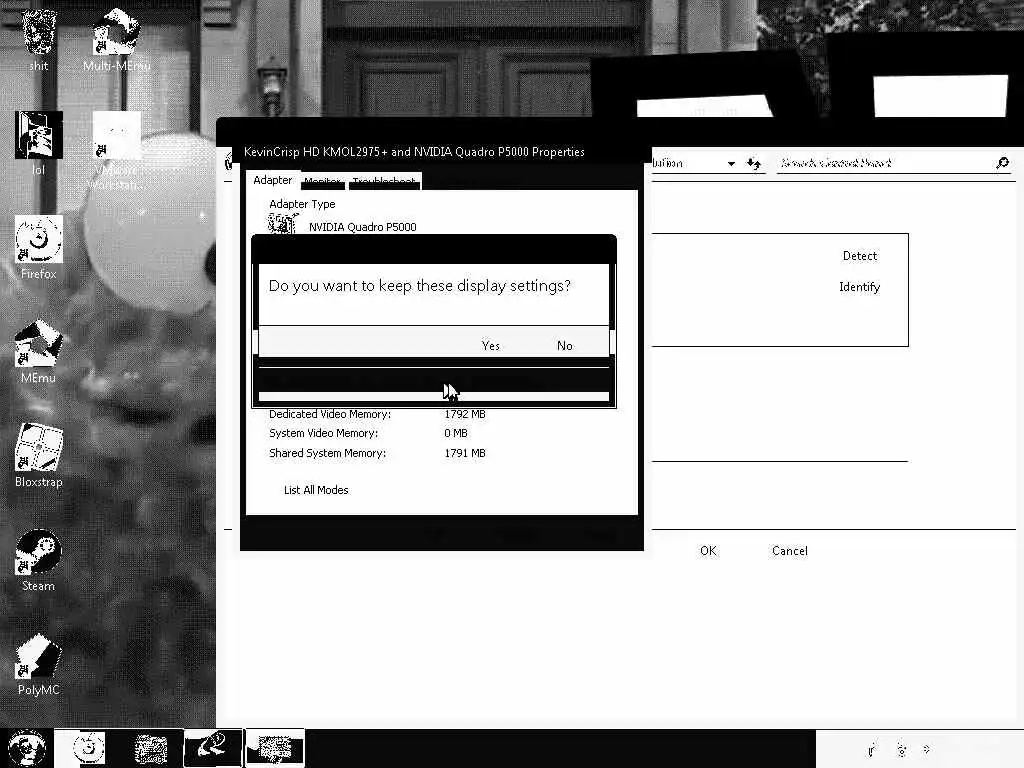
Task: Click the Identify button
Action: tap(859, 287)
